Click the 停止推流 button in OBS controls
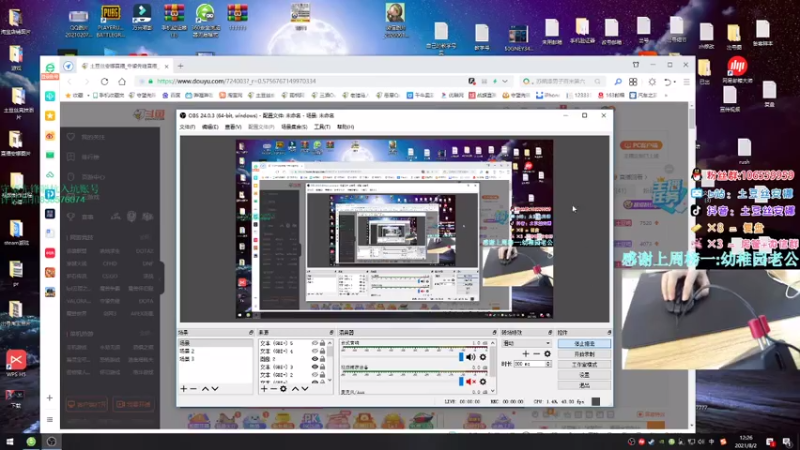This screenshot has height=450, width=800. click(584, 344)
